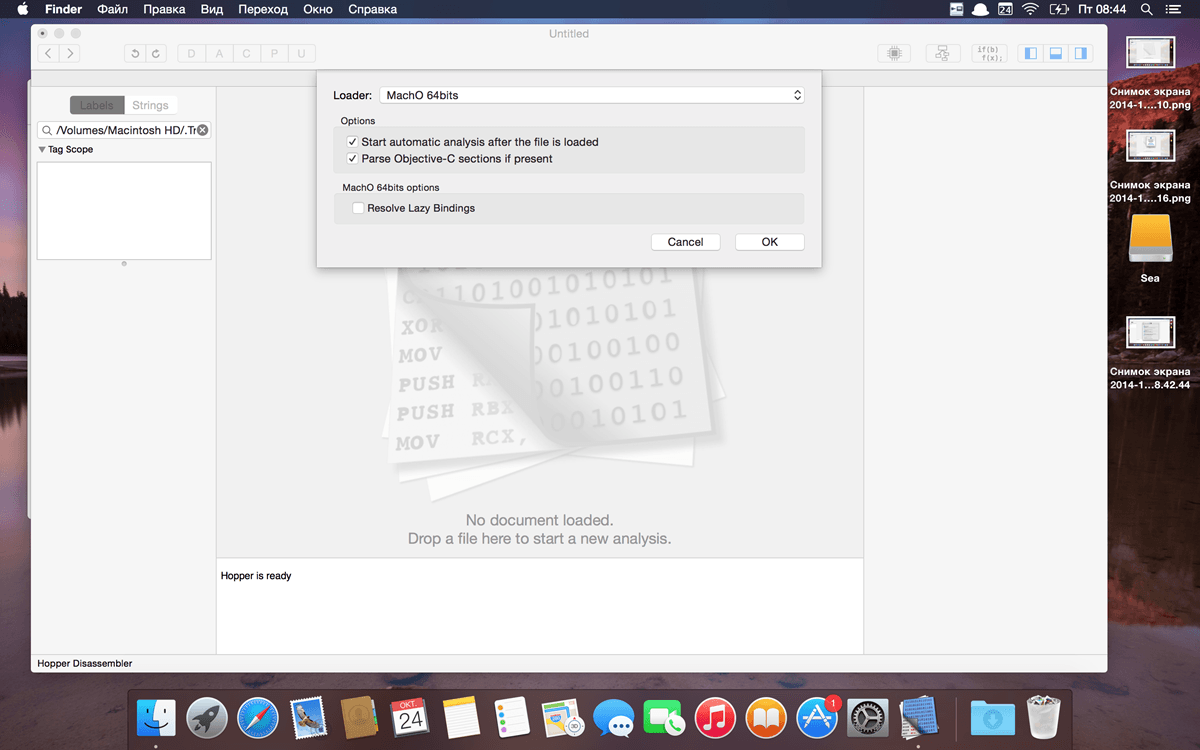Open System Preferences gear in Dock
Screen dimensions: 1200x750
pos(868,718)
